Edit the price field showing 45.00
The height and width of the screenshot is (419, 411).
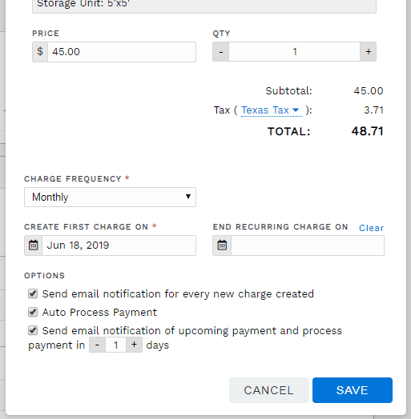pos(122,52)
